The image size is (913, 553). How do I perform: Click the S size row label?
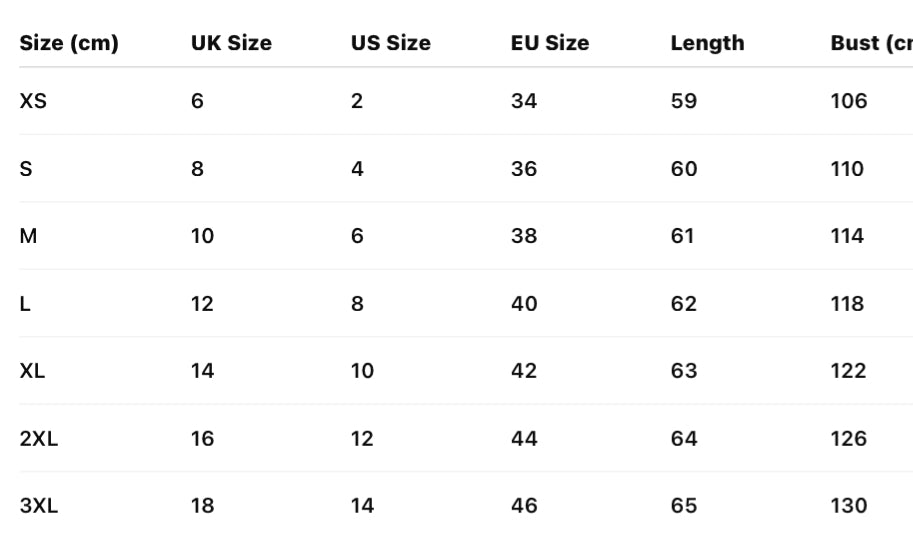click(26, 169)
